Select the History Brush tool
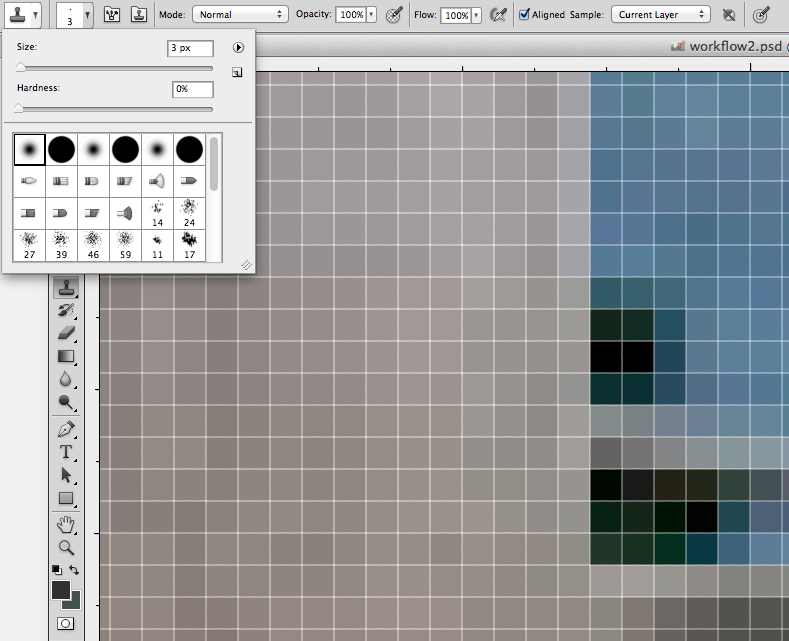The width and height of the screenshot is (789, 641). pos(66,310)
